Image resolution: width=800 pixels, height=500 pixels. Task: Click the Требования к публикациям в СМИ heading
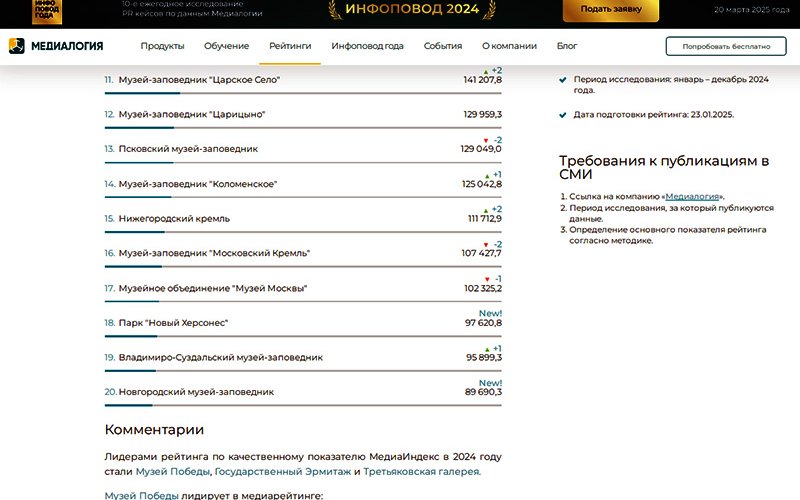(664, 167)
